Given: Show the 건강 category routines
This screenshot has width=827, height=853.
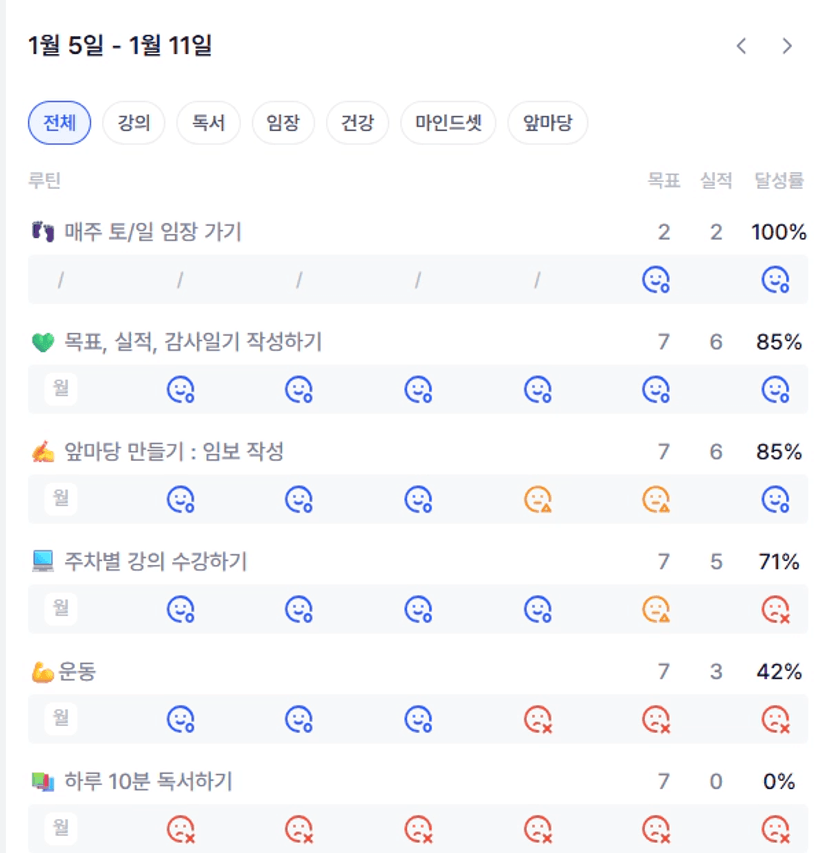Looking at the screenshot, I should [357, 124].
